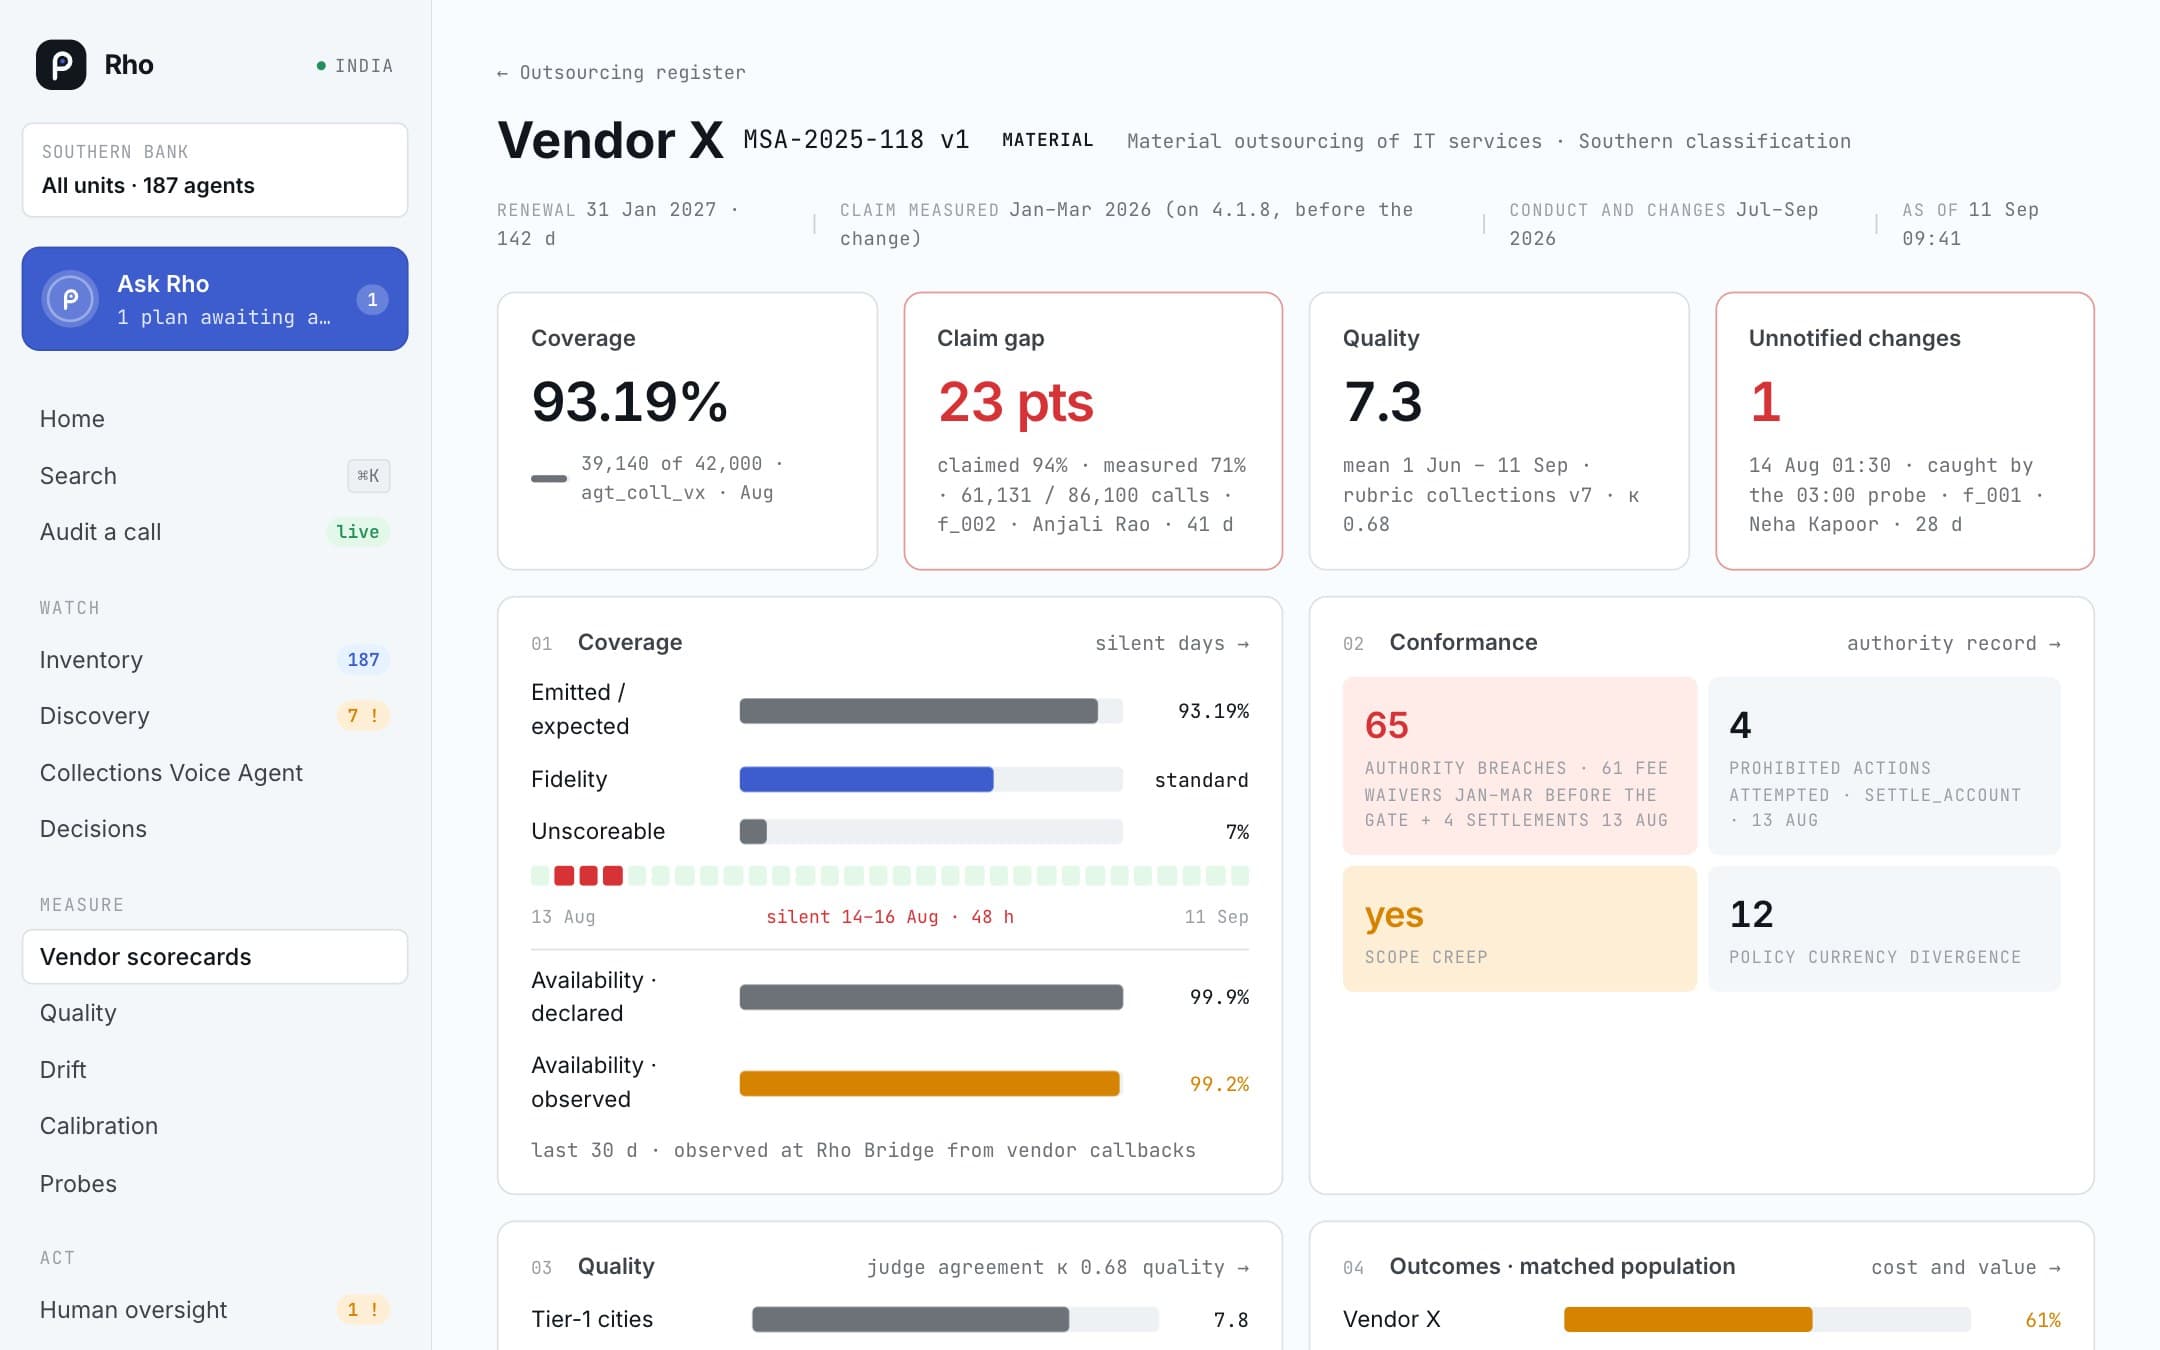2160x1350 pixels.
Task: Click the last green day marker at 11 Sep
Action: click(1240, 876)
